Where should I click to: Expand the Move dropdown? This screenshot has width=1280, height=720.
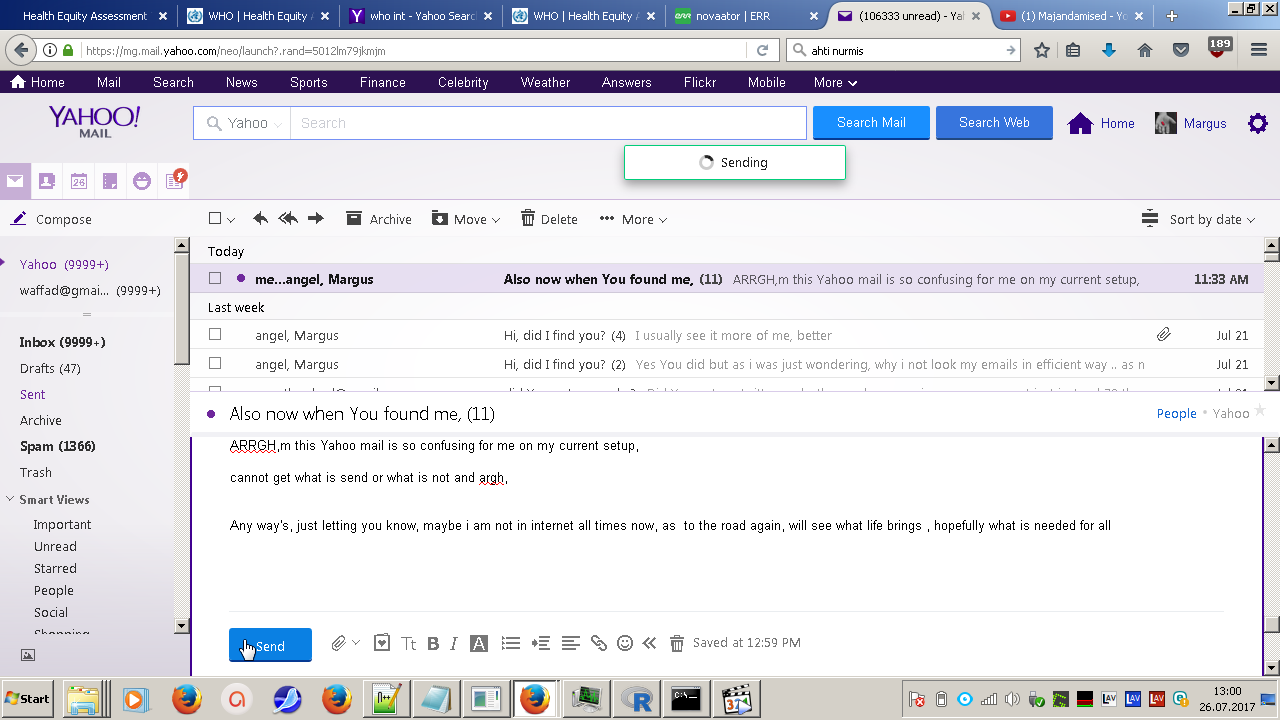[x=466, y=219]
